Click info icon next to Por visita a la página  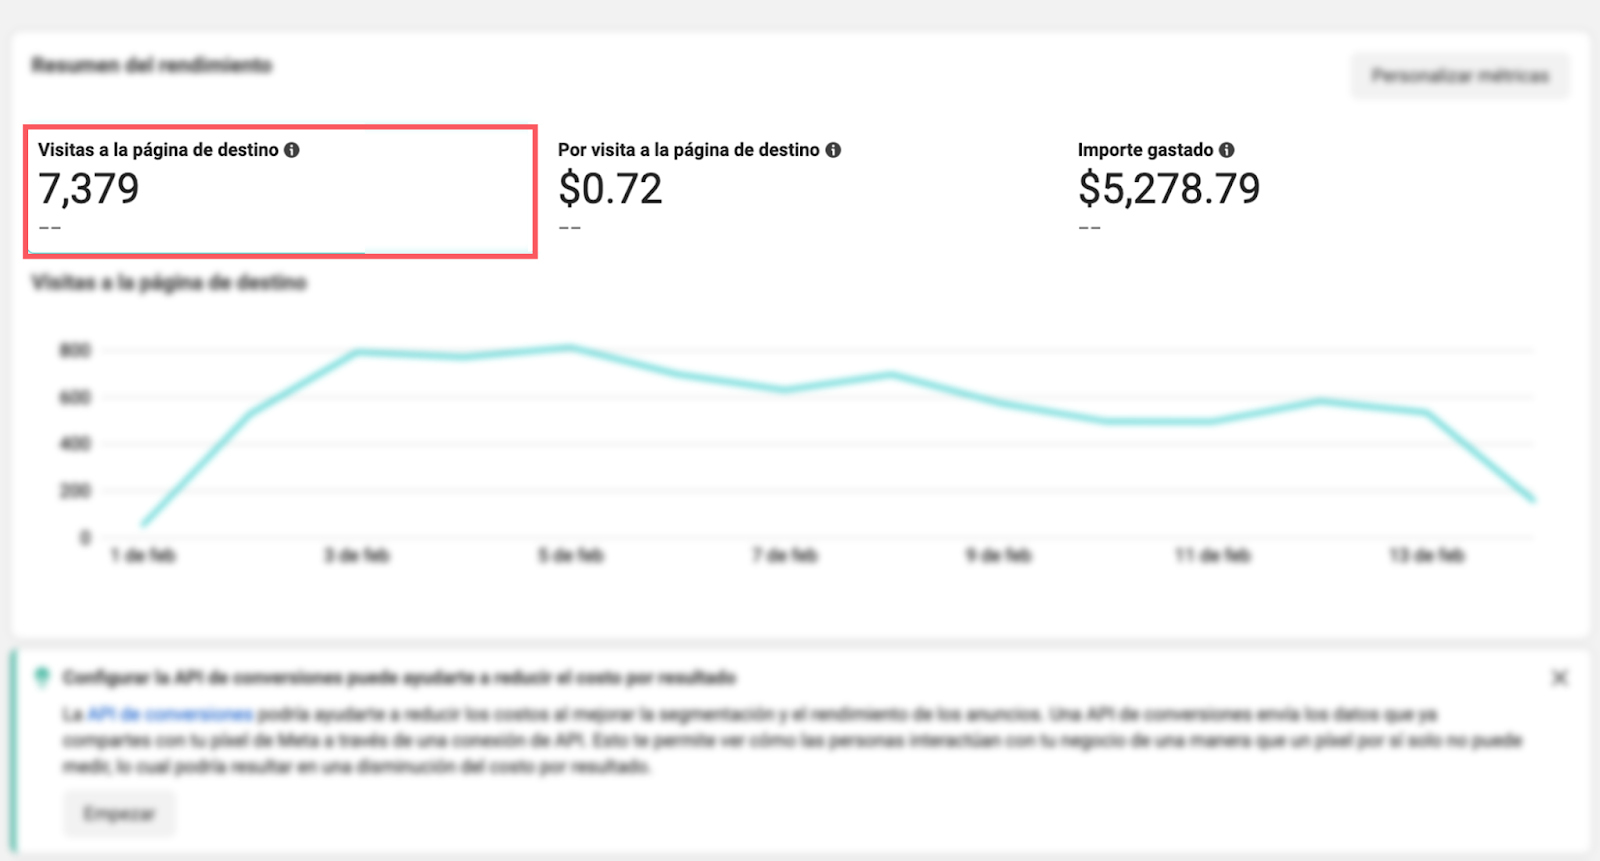(833, 150)
